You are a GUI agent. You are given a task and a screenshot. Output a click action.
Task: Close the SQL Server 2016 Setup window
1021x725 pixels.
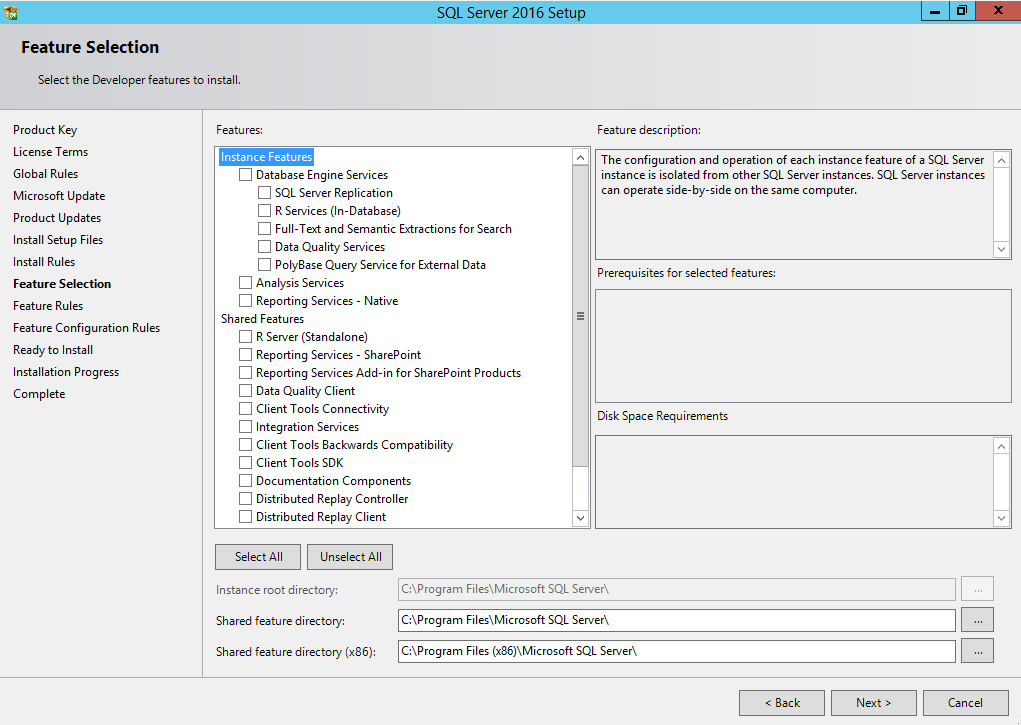pos(998,10)
